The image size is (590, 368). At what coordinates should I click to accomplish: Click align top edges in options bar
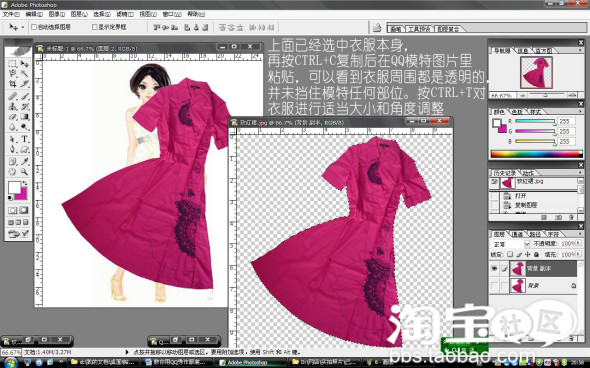coord(157,27)
